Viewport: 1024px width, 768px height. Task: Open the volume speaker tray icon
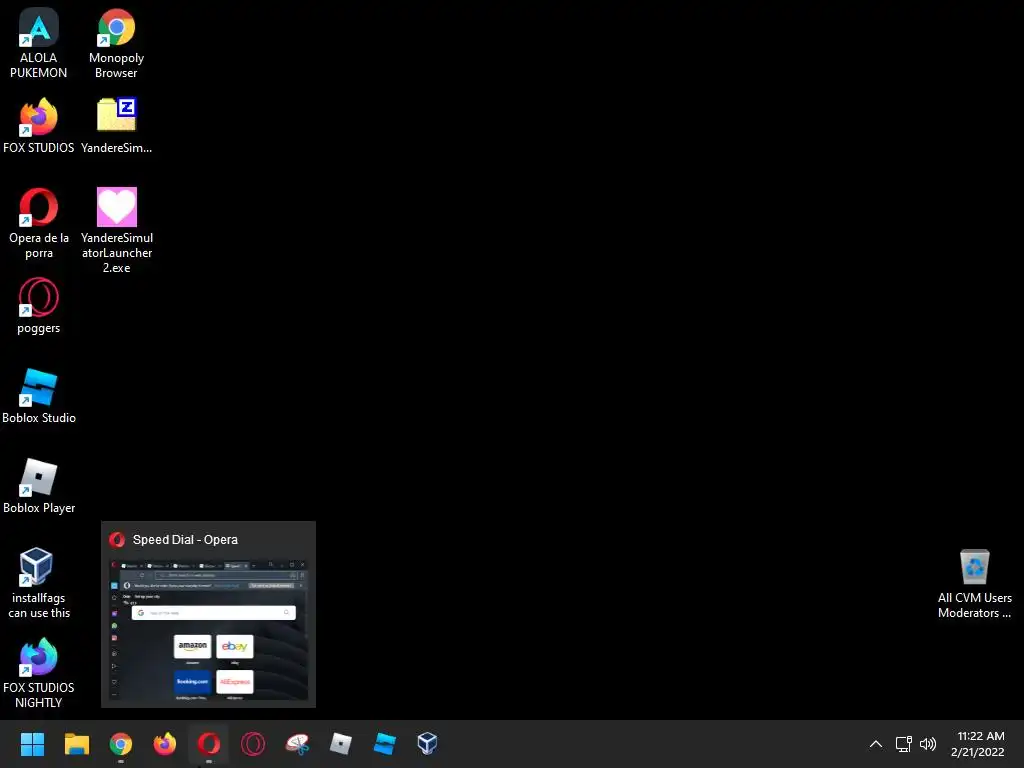(x=927, y=744)
